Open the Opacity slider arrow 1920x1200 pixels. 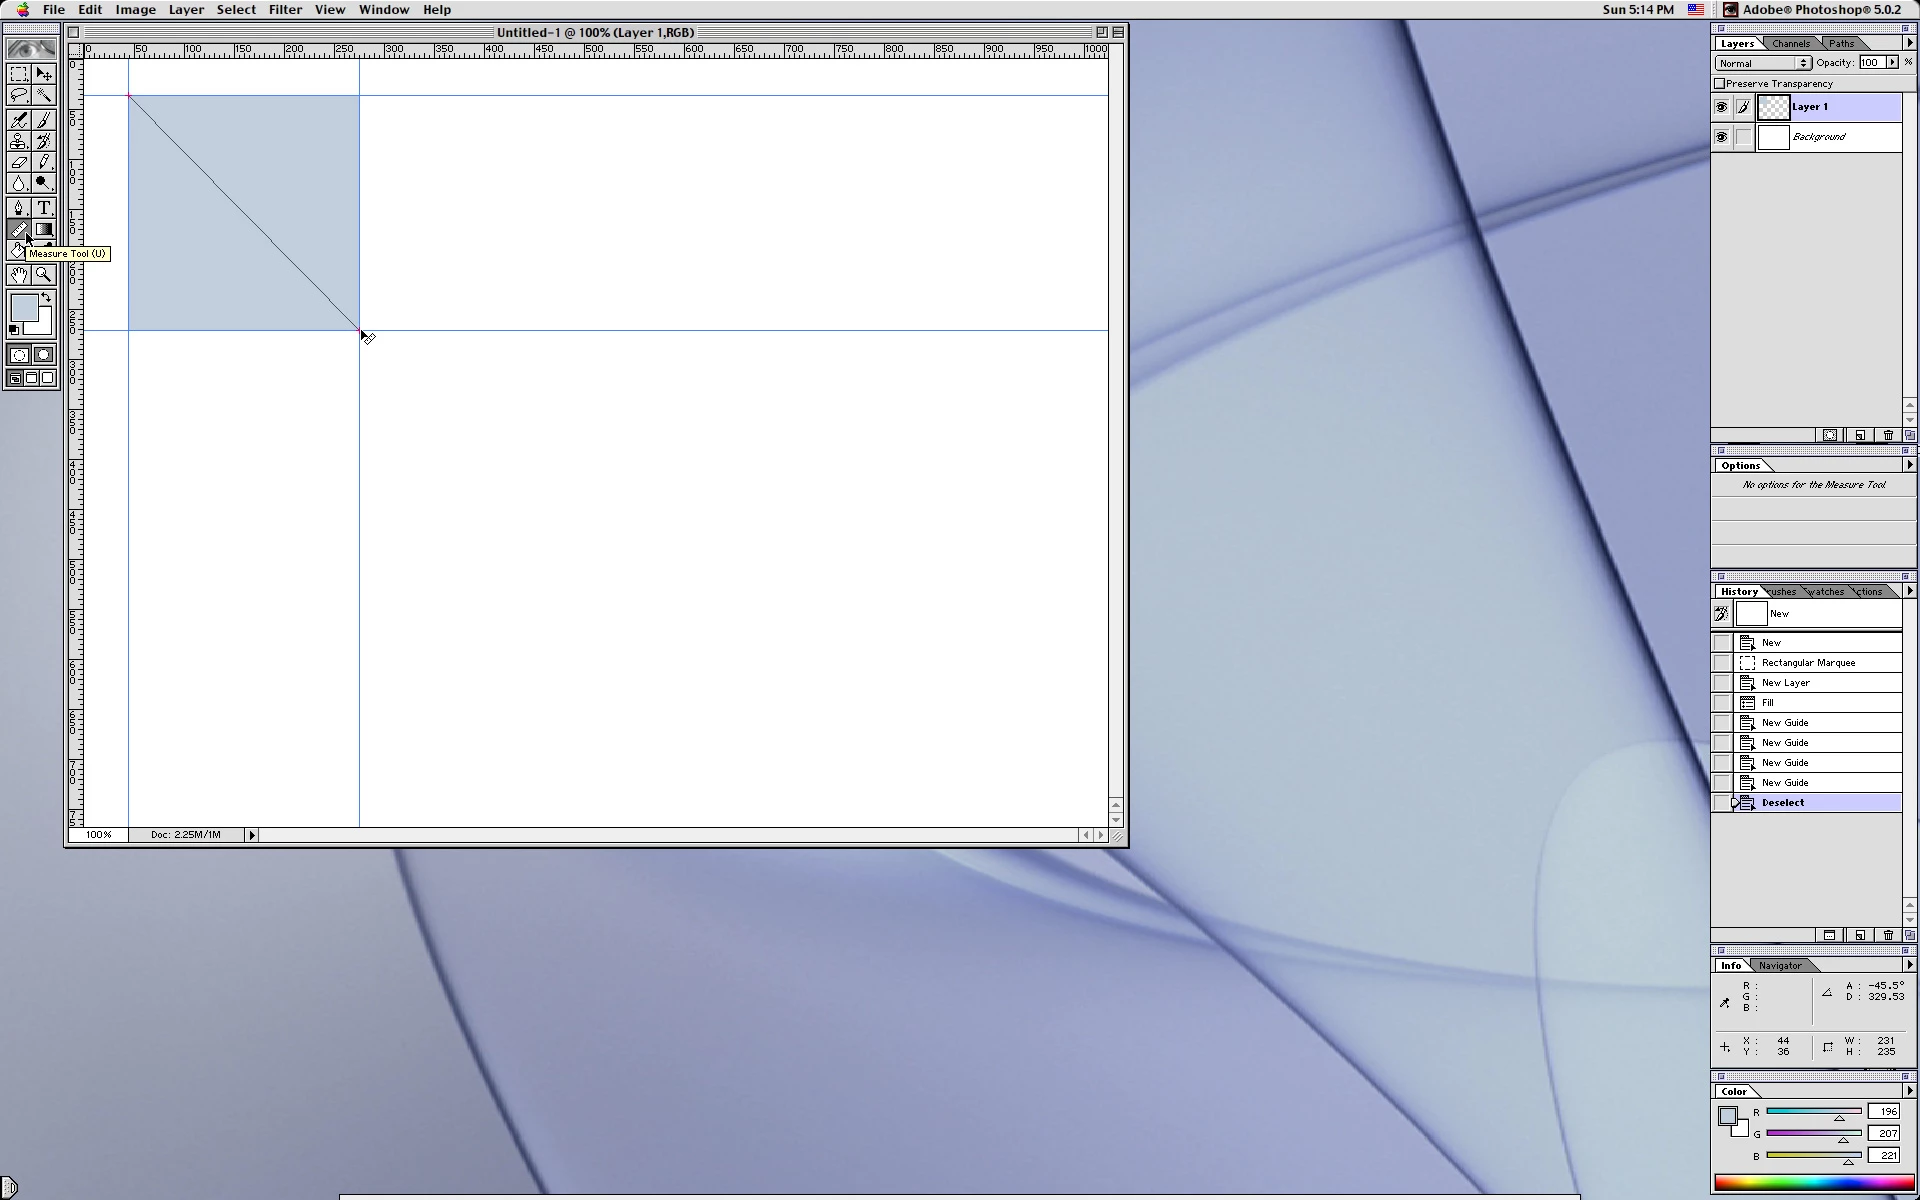click(1892, 63)
